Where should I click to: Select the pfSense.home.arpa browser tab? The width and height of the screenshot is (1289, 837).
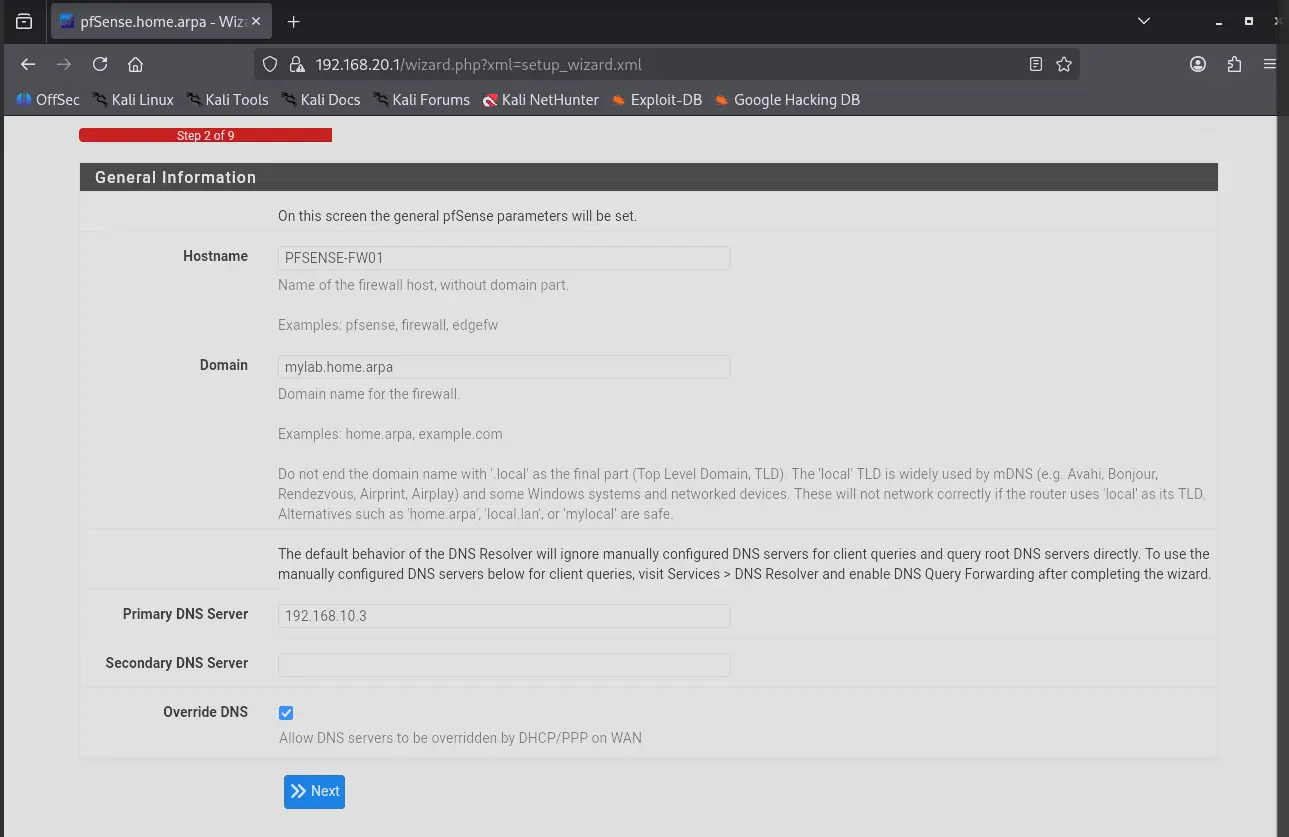click(x=161, y=21)
